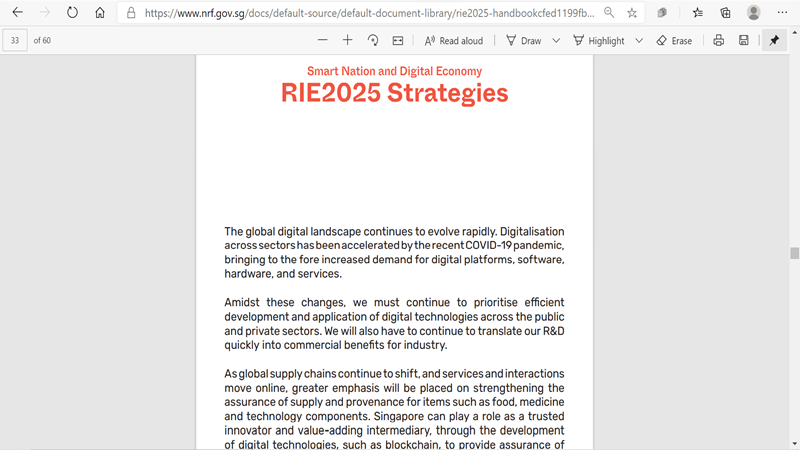Screen dimensions: 800x450
Task: Click the browser forward arrow
Action: click(45, 13)
